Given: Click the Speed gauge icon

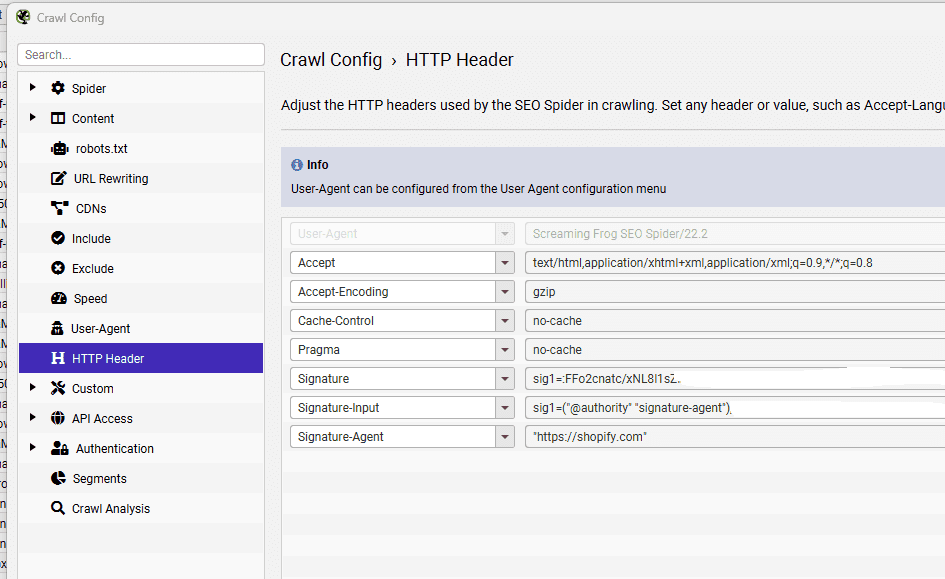Looking at the screenshot, I should 58,298.
